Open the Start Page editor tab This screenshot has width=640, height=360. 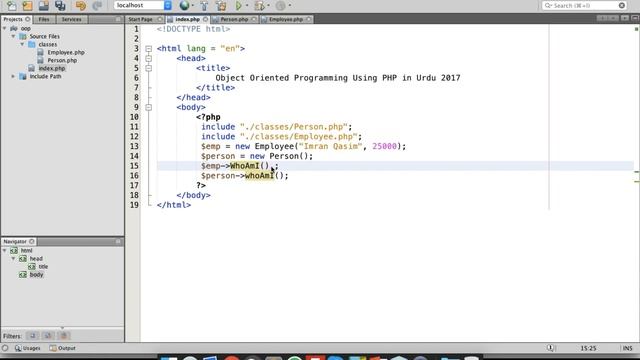[x=140, y=19]
